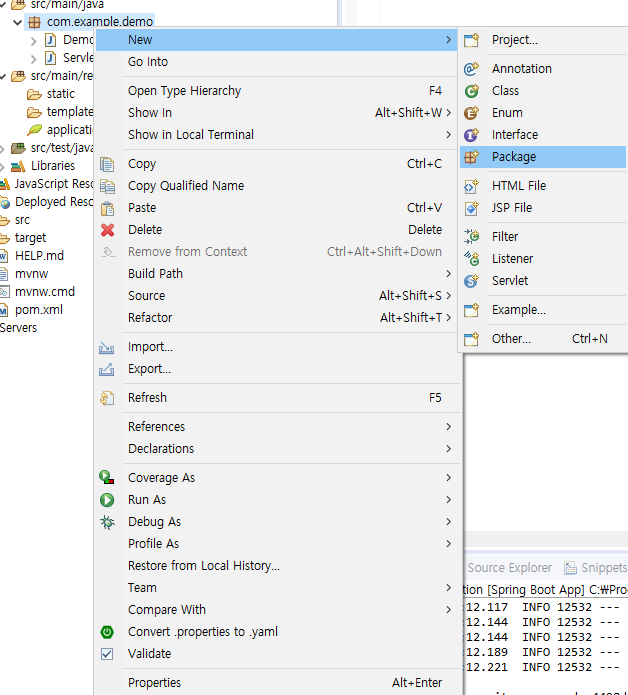Click the highlighted New menu entry
The width and height of the screenshot is (628, 695).
[276, 40]
